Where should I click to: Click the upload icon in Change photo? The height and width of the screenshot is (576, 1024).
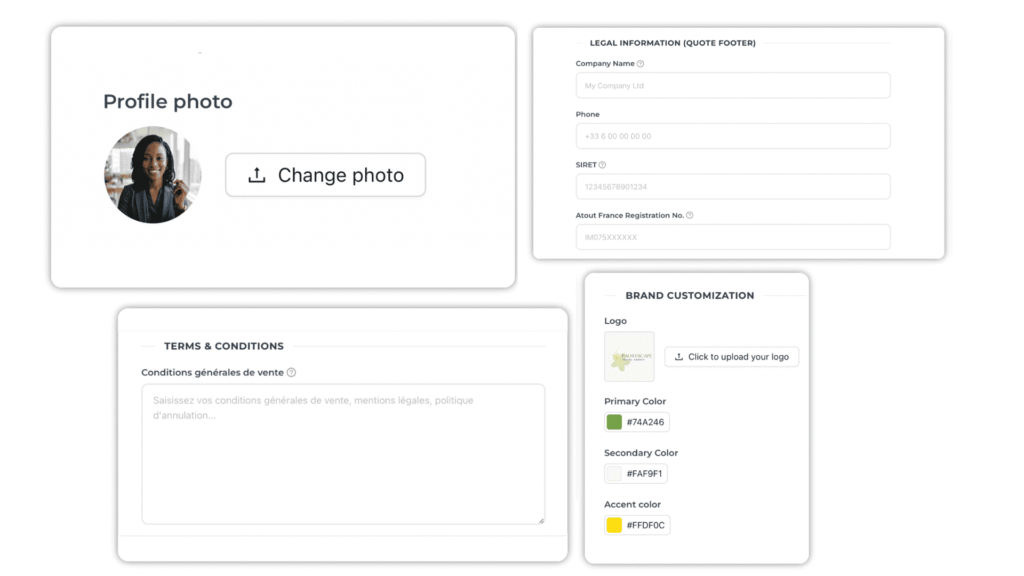pos(256,176)
